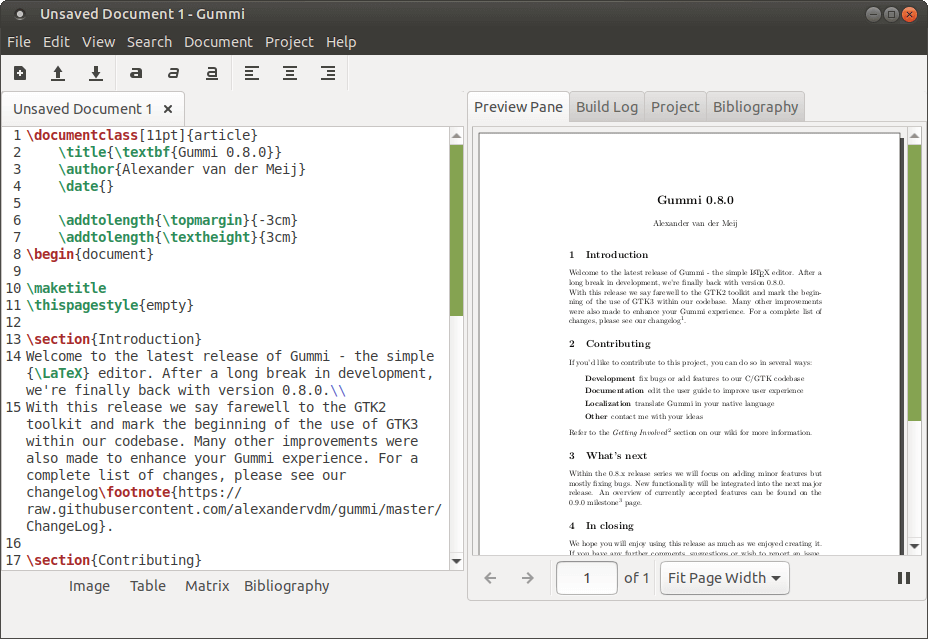Open the Document menu
Screen dimensions: 928x639
[218, 42]
